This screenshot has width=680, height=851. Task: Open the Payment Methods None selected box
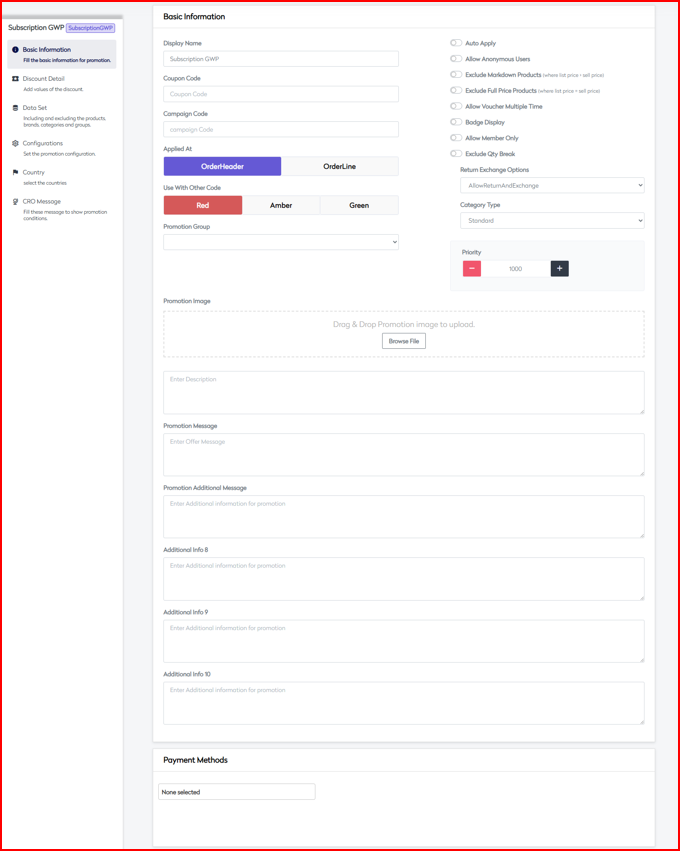[x=237, y=792]
